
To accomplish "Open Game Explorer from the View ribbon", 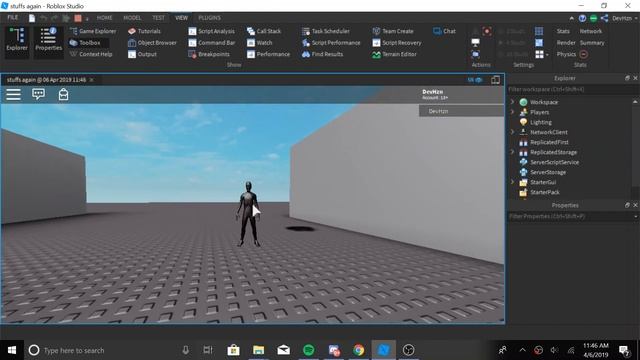I will click(x=93, y=31).
